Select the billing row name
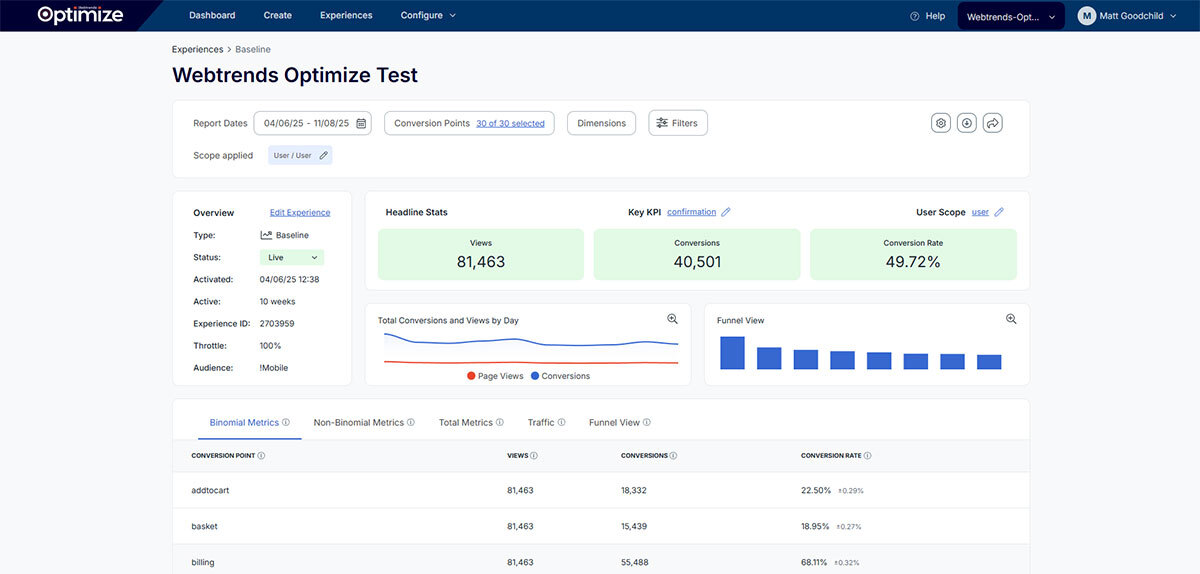Viewport: 1200px width, 574px height. [x=203, y=562]
